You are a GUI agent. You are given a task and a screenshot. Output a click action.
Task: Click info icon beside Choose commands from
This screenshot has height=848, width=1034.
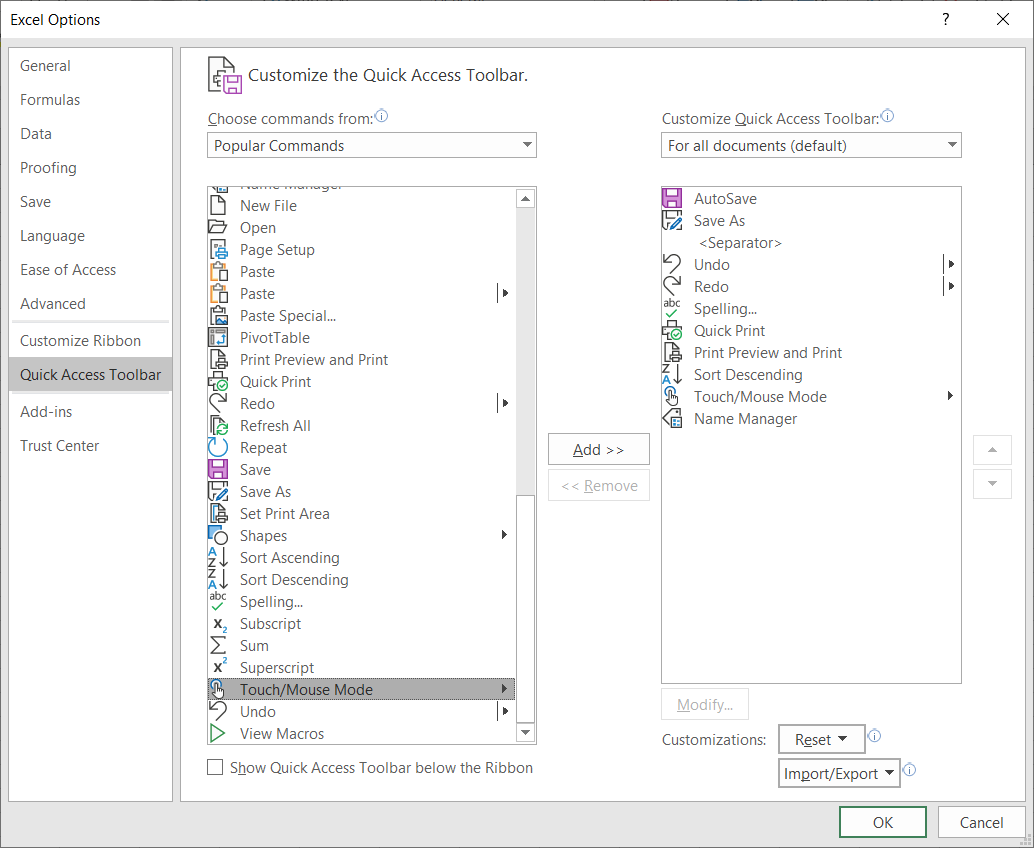[381, 116]
